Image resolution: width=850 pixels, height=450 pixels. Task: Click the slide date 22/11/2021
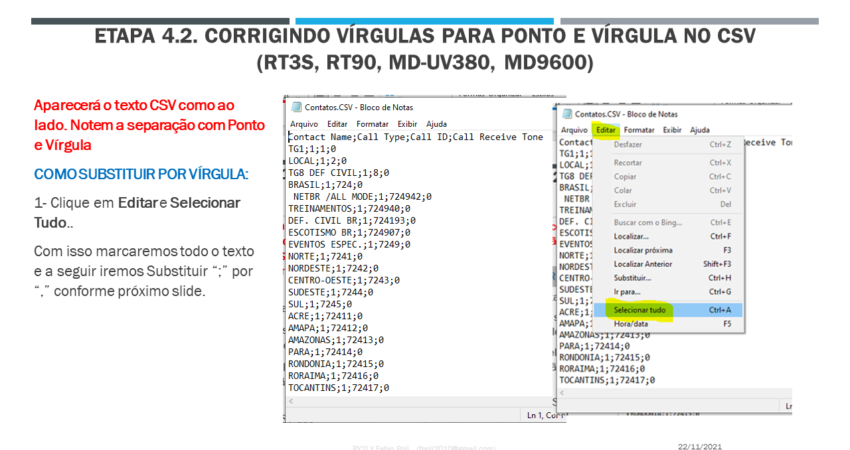699,446
